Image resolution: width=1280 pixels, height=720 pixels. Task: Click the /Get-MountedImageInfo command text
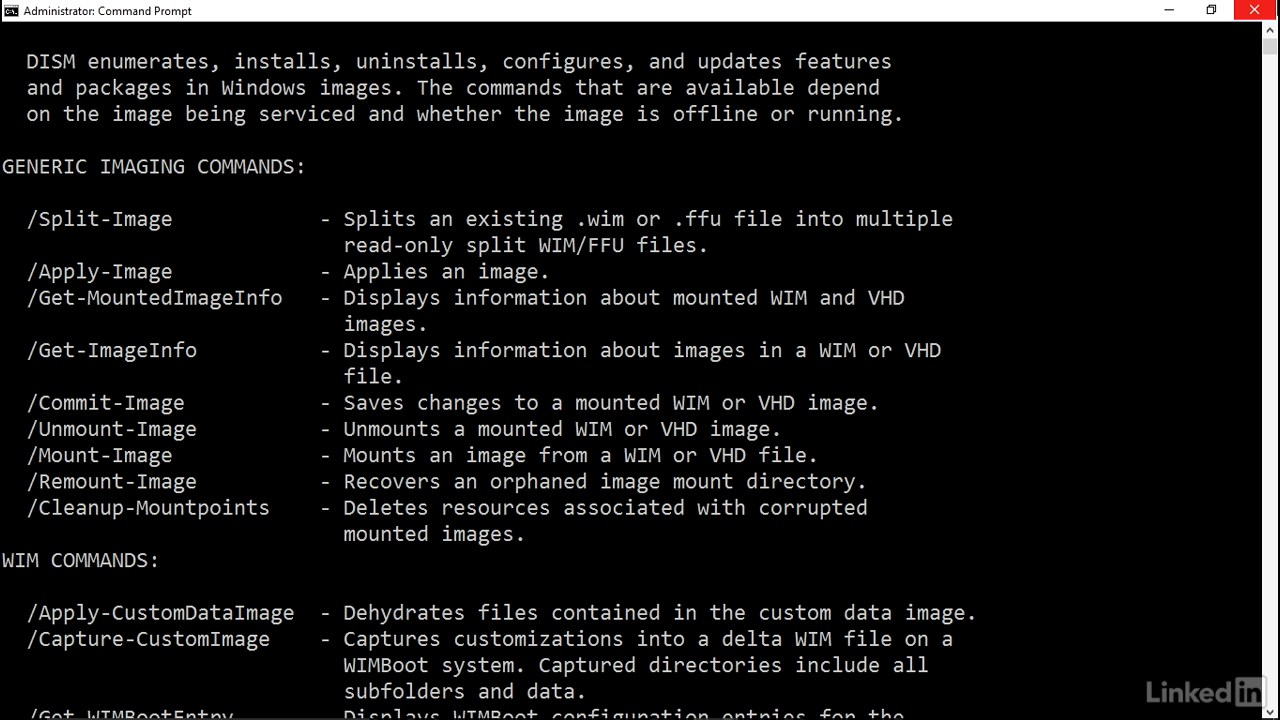coord(154,298)
